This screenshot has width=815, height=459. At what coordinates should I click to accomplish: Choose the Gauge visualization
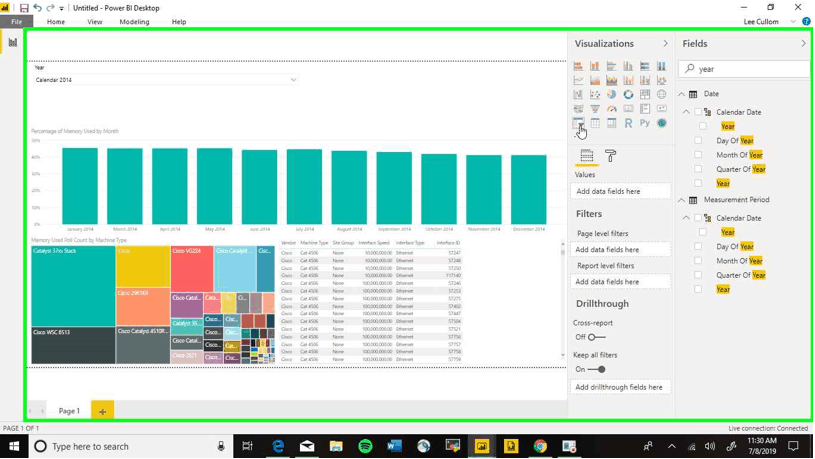tap(611, 109)
